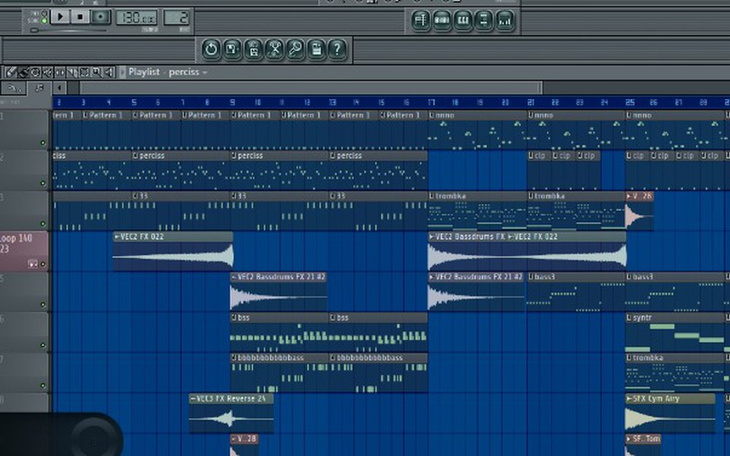The width and height of the screenshot is (730, 456).
Task: Click the Record button in transport
Action: click(x=101, y=17)
